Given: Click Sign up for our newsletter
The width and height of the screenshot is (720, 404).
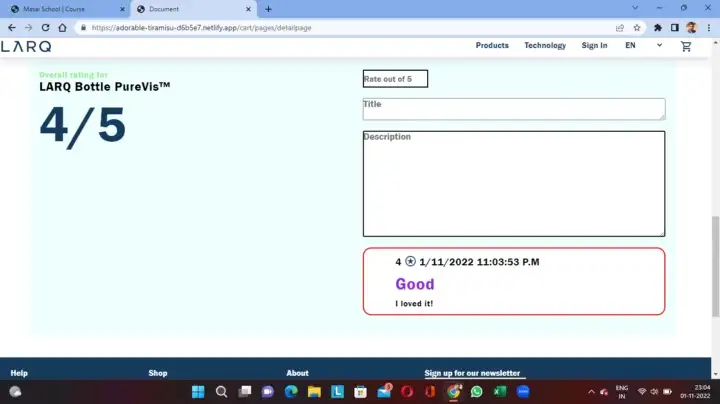Looking at the screenshot, I should 472,373.
